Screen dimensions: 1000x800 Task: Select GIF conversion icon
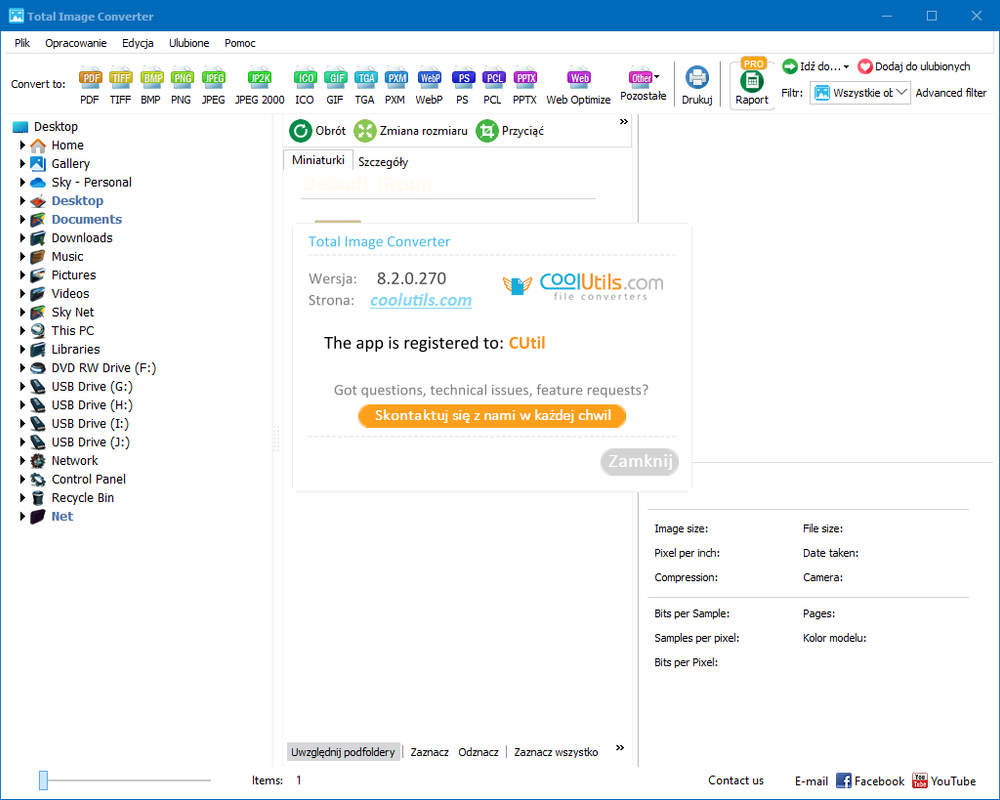click(335, 86)
